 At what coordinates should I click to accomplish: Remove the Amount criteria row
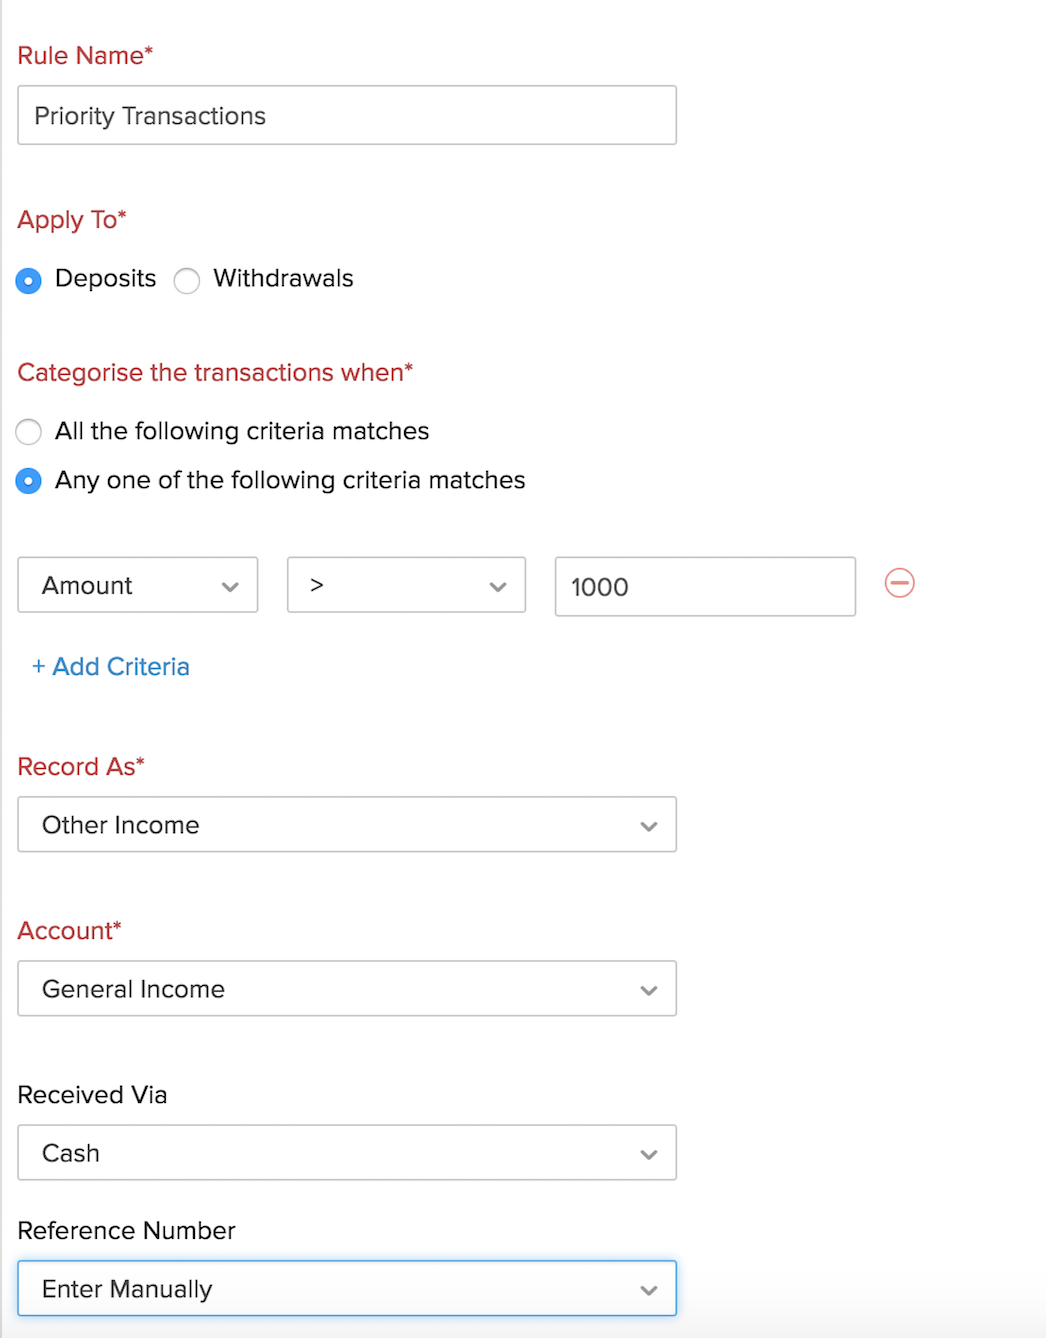(899, 583)
